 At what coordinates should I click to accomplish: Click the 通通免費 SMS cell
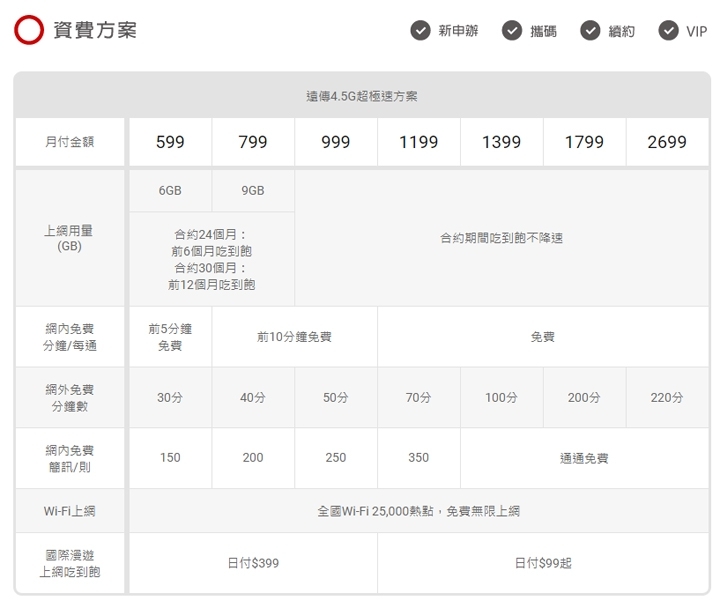tap(584, 458)
